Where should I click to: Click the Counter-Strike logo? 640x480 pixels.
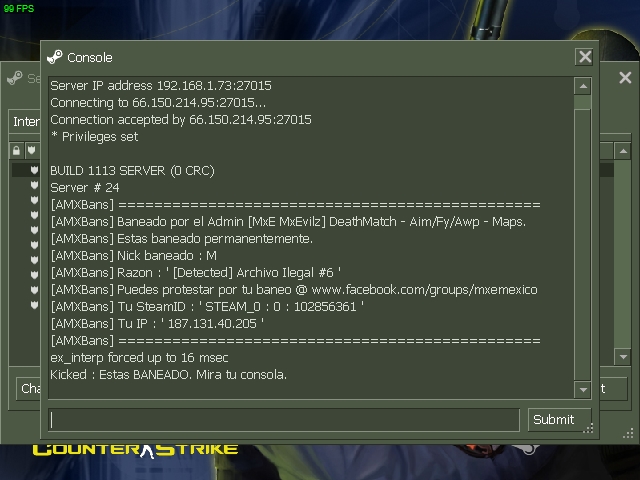pos(135,450)
